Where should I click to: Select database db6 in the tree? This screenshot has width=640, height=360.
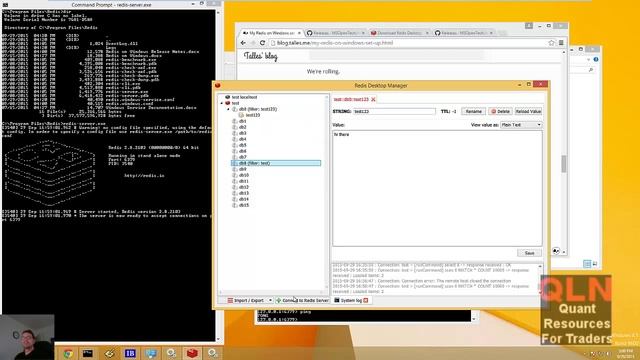pyautogui.click(x=242, y=151)
